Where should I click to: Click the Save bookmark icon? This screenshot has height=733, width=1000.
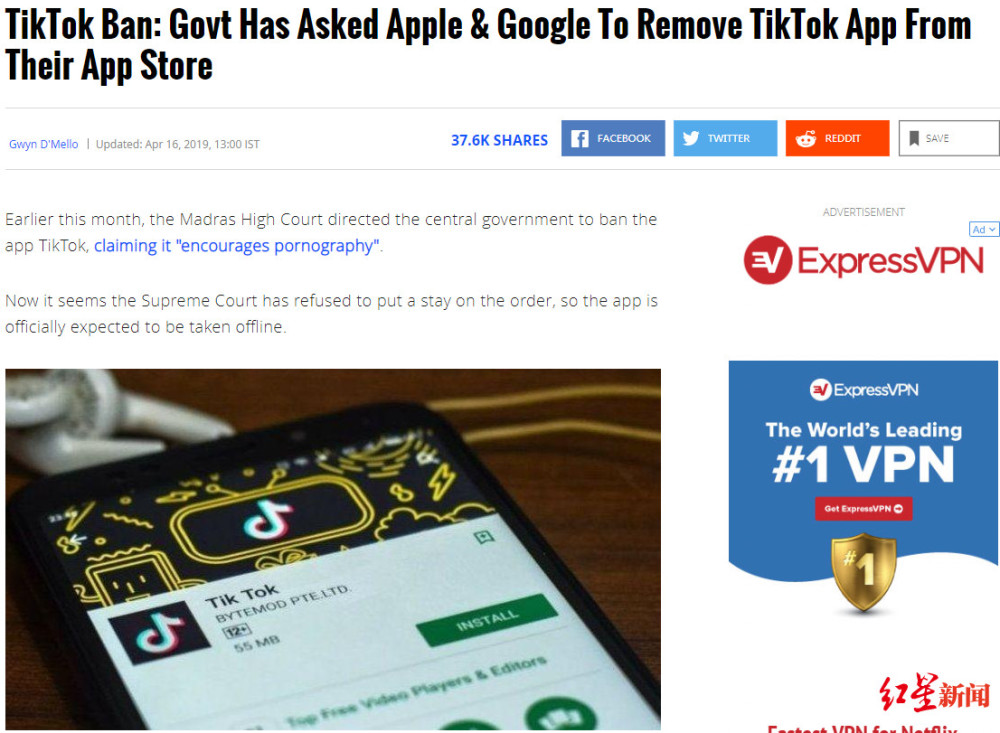(x=914, y=138)
